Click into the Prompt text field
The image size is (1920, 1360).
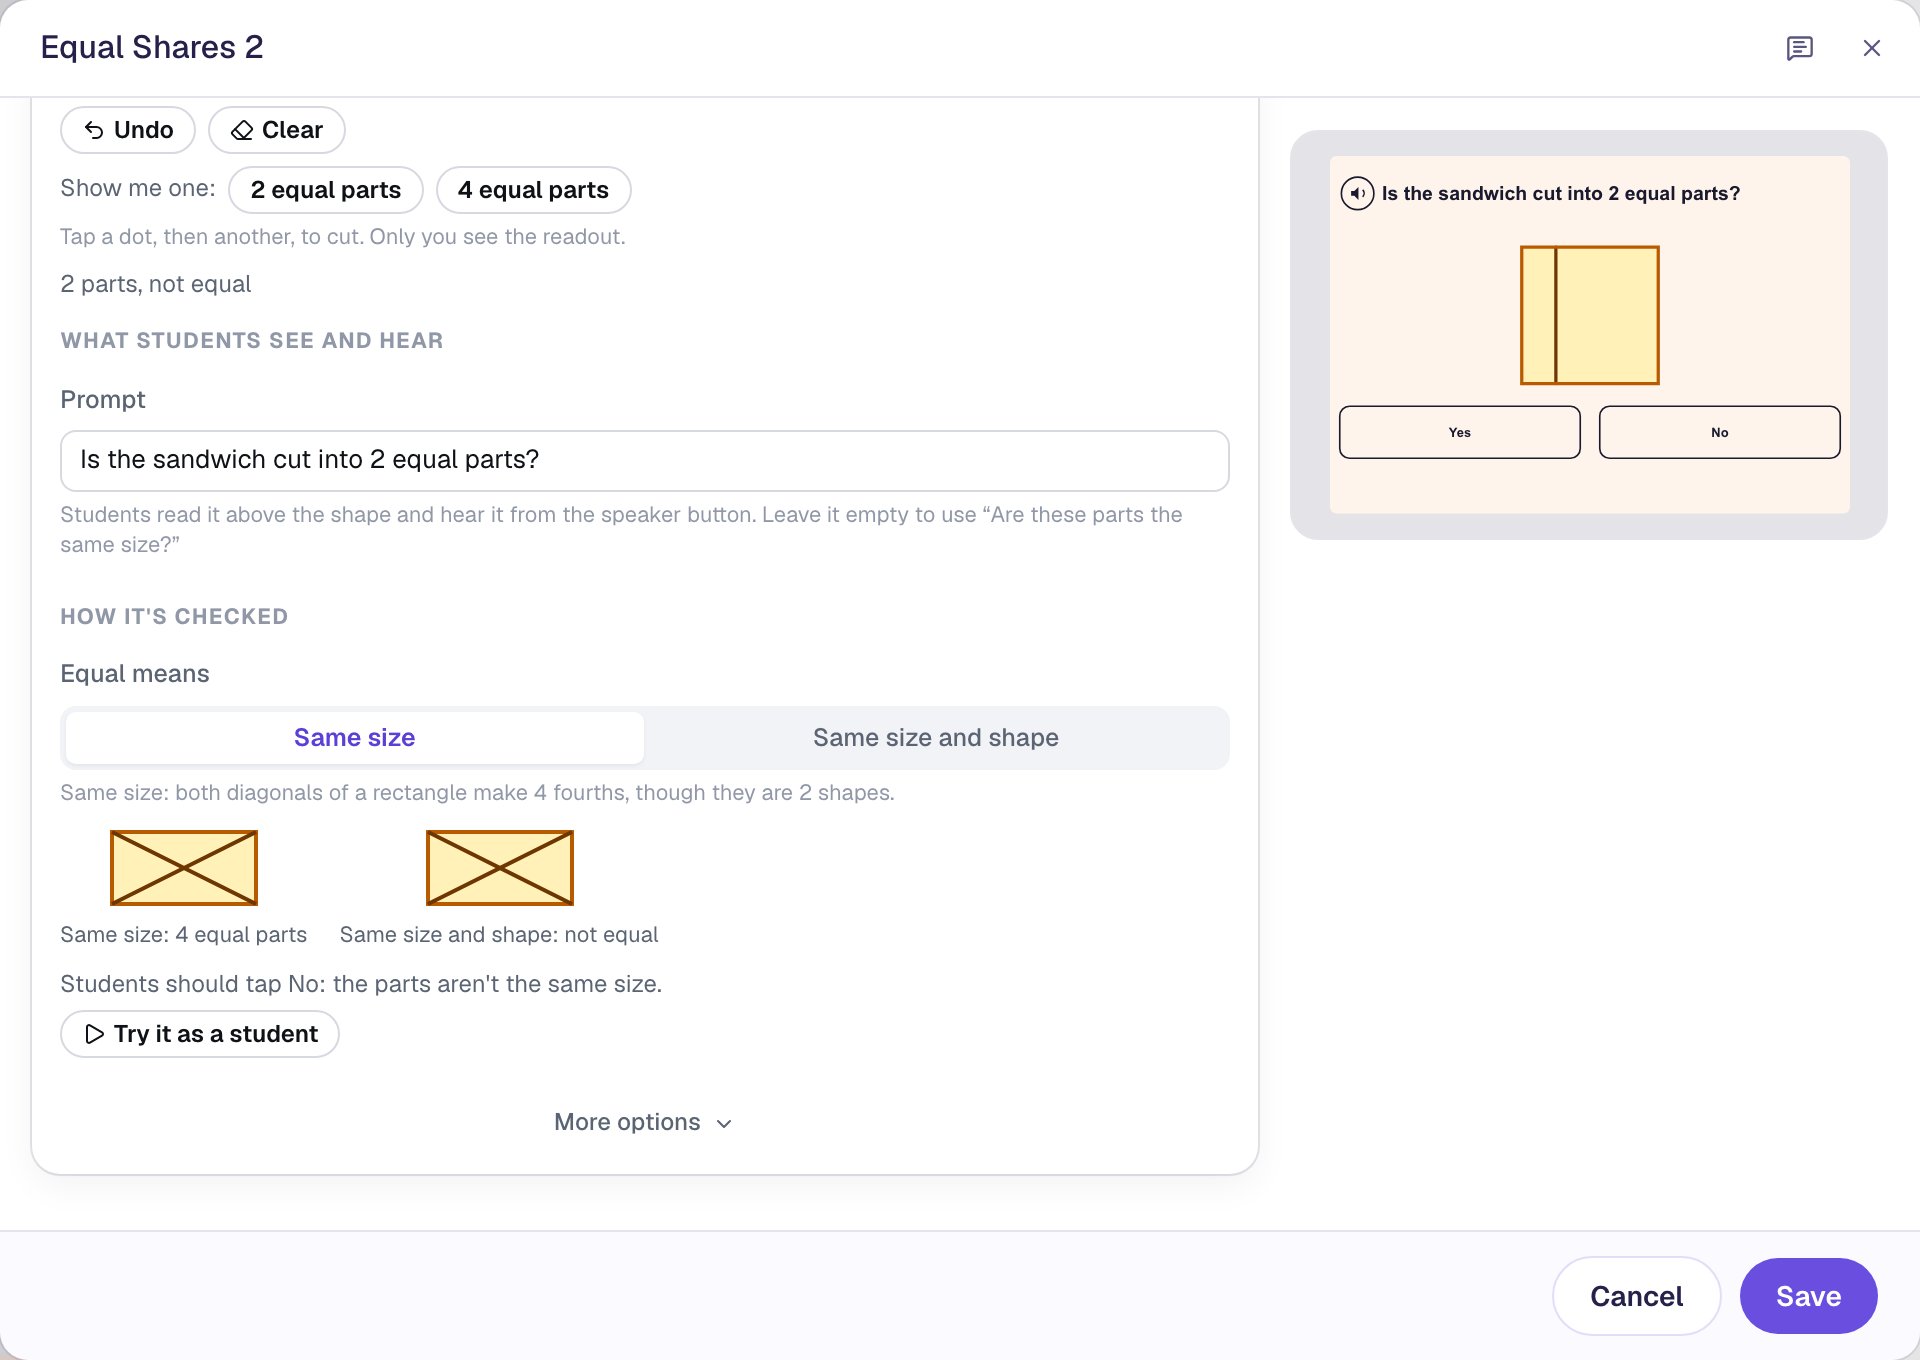click(x=645, y=460)
